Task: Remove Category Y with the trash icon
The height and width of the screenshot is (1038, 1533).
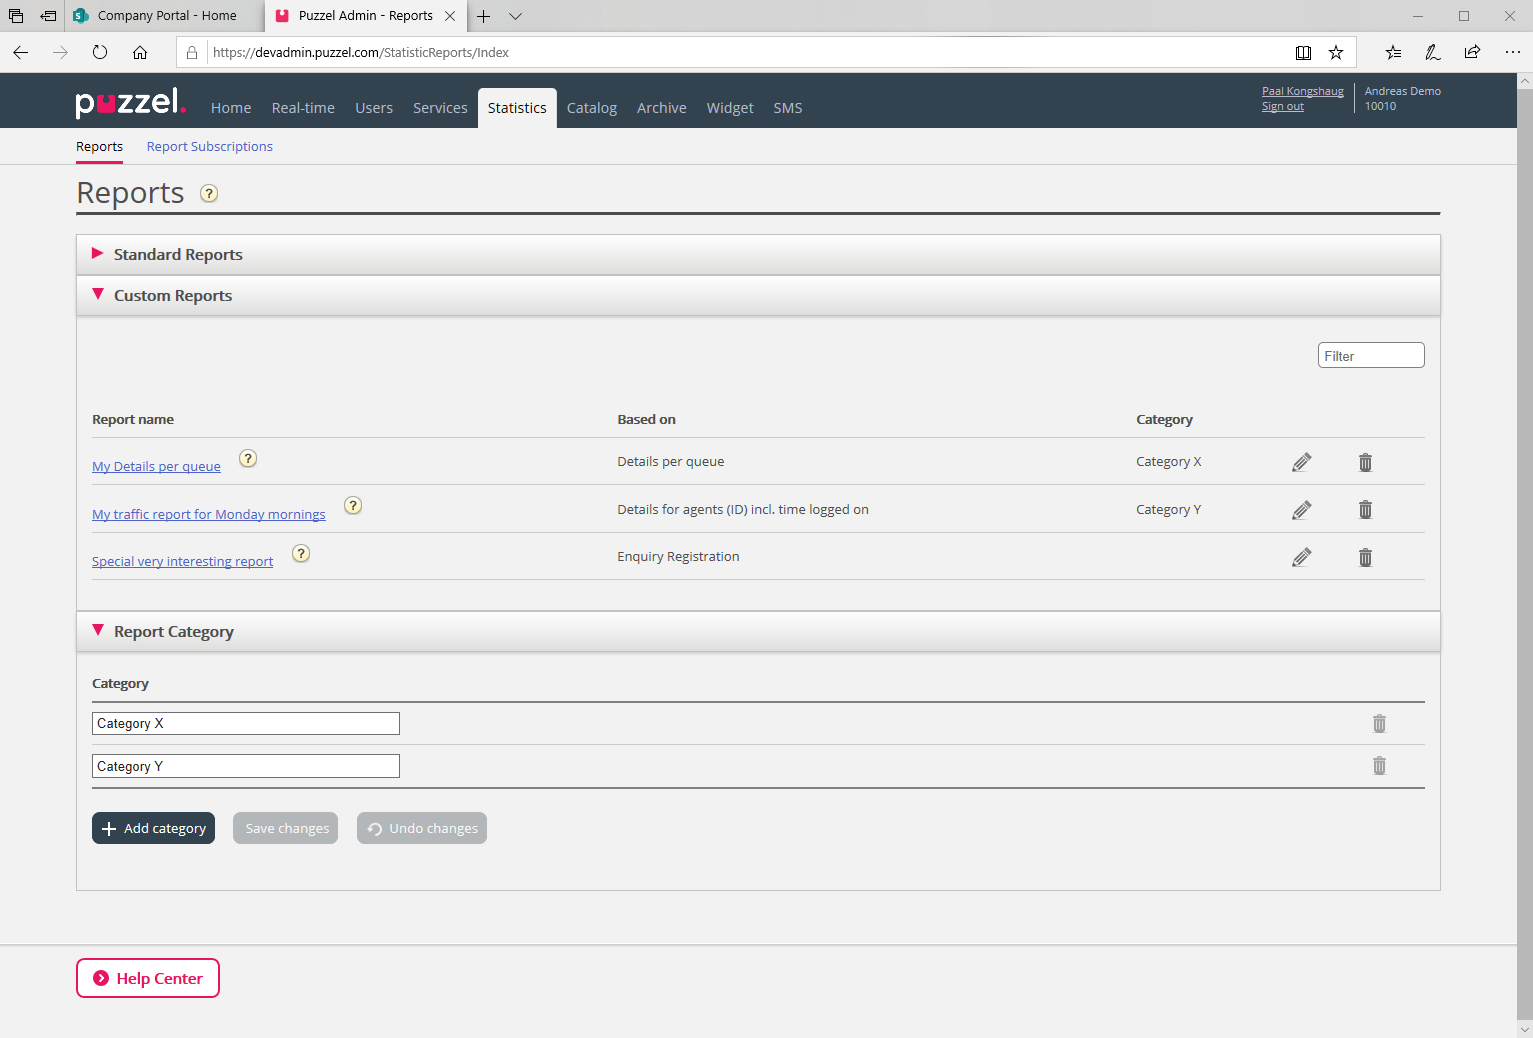Action: [1379, 766]
